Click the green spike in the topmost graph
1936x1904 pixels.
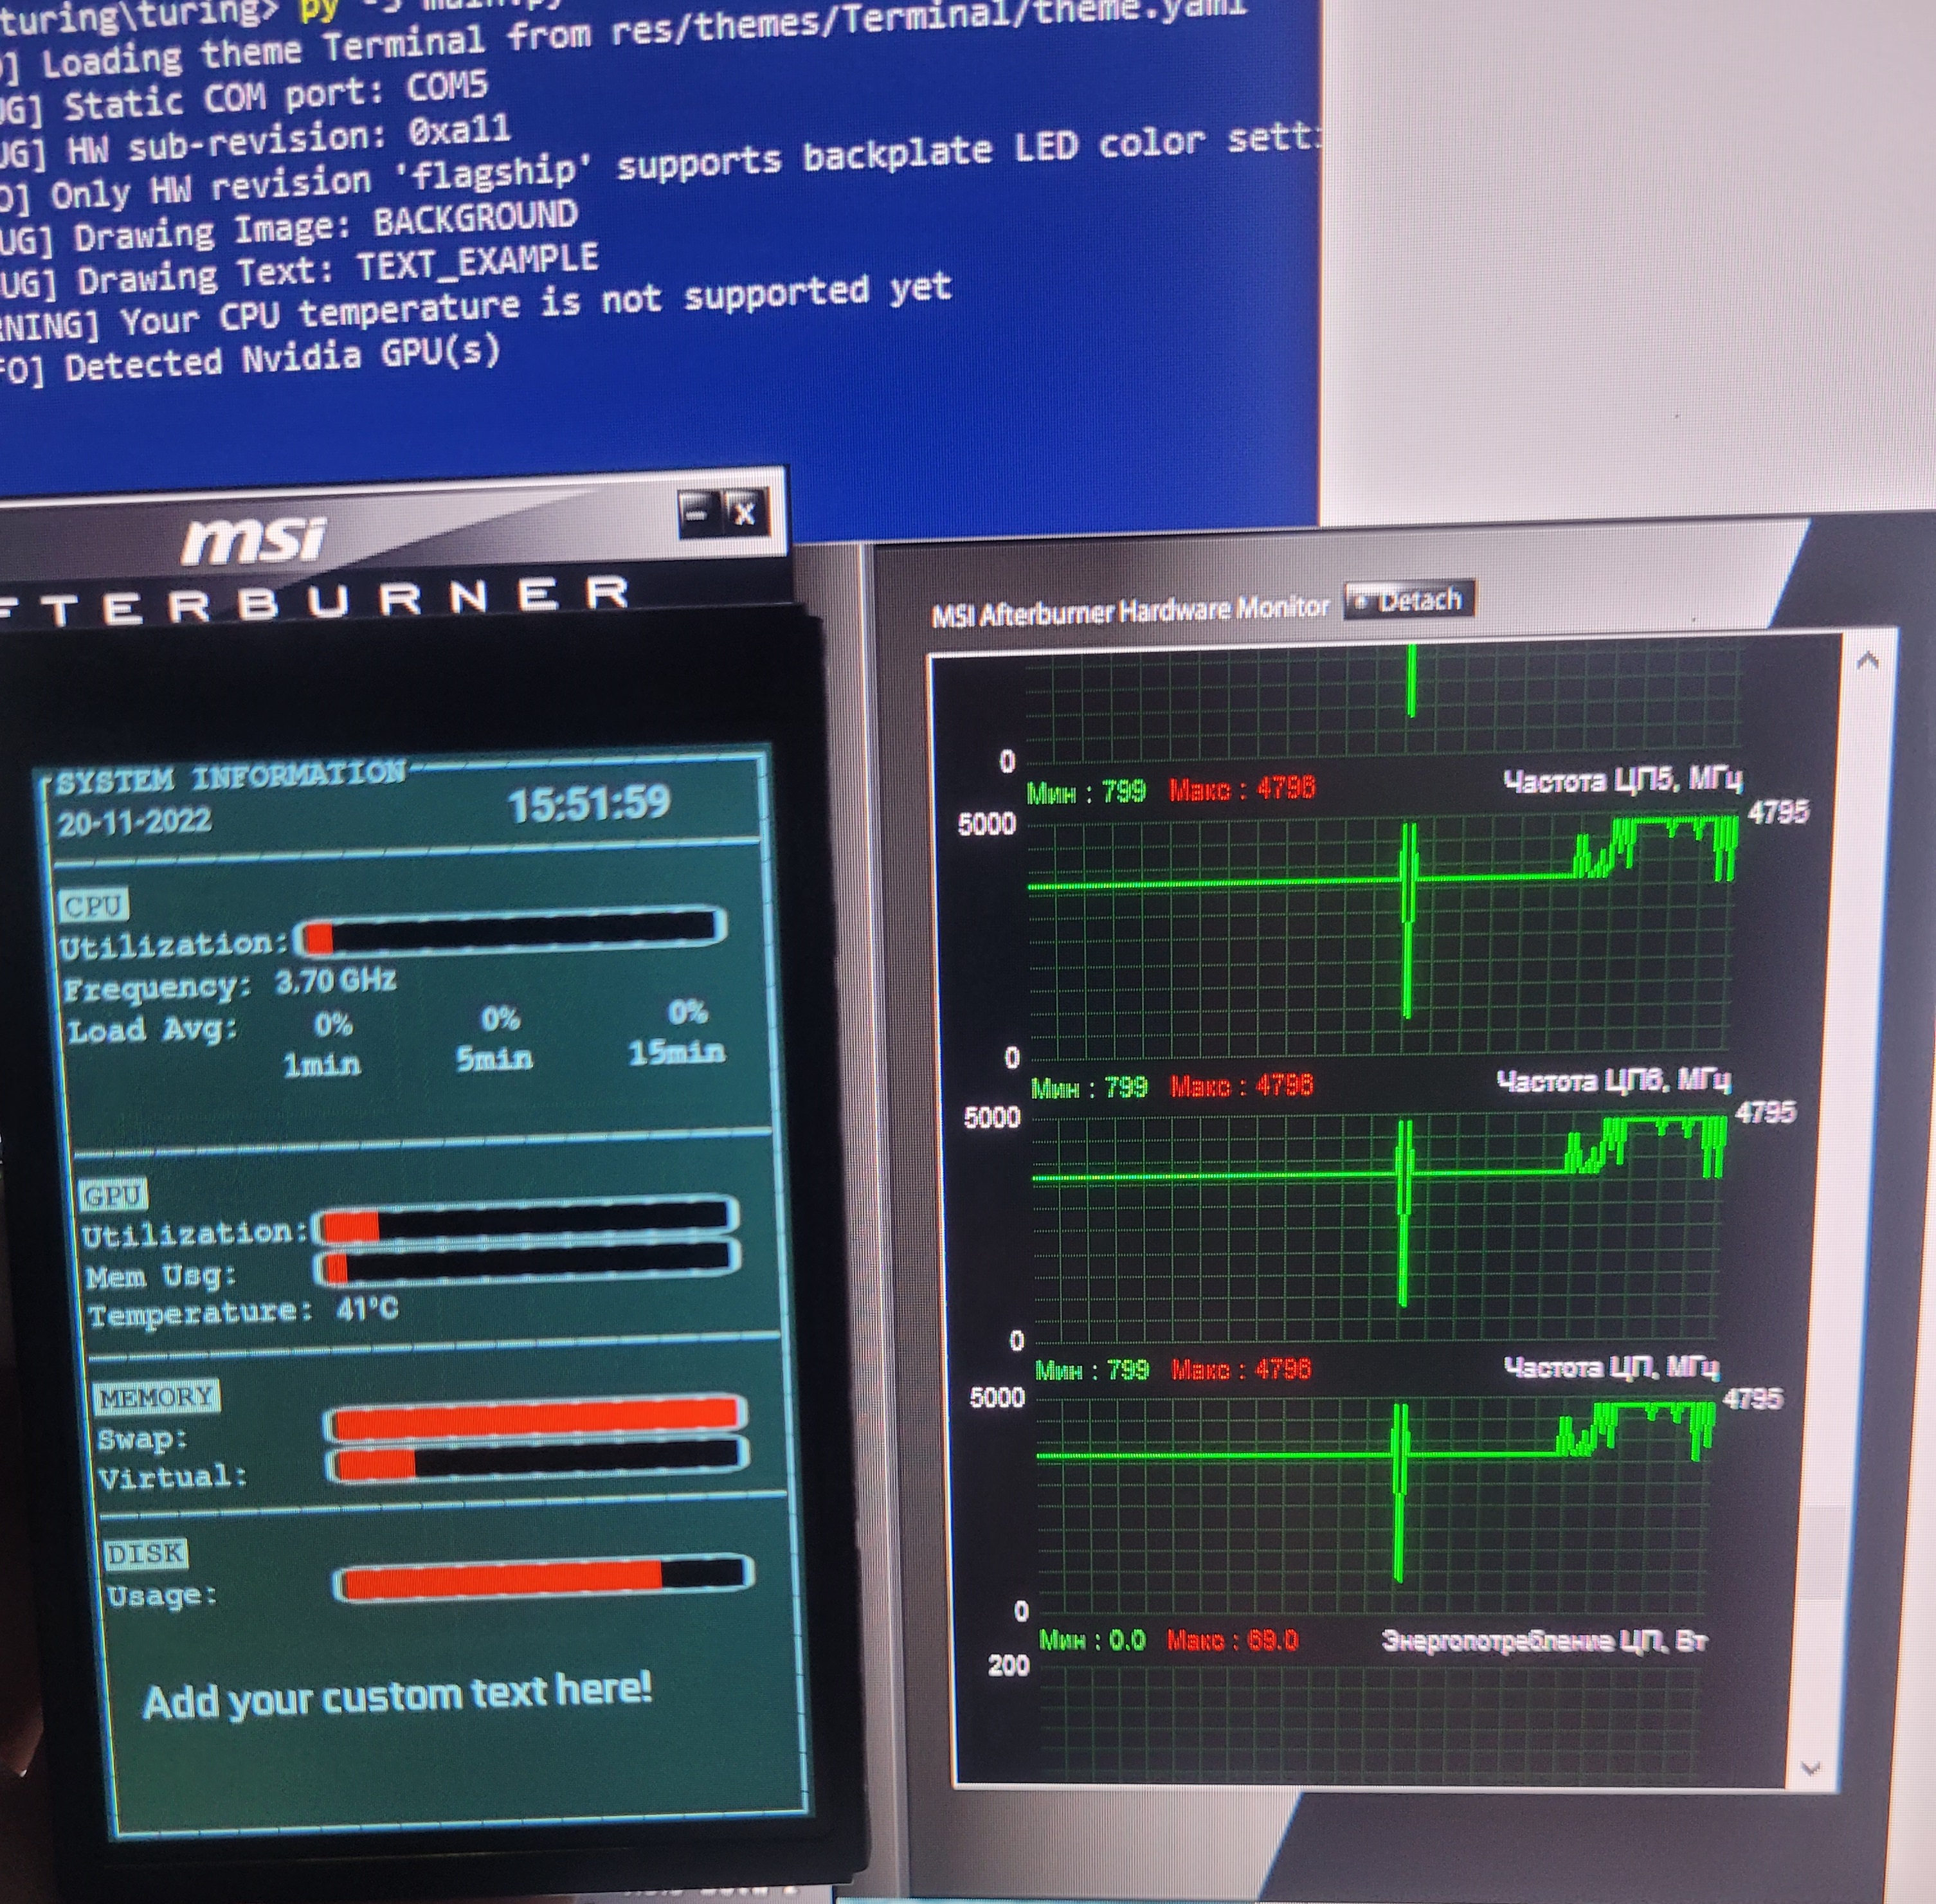1411,681
